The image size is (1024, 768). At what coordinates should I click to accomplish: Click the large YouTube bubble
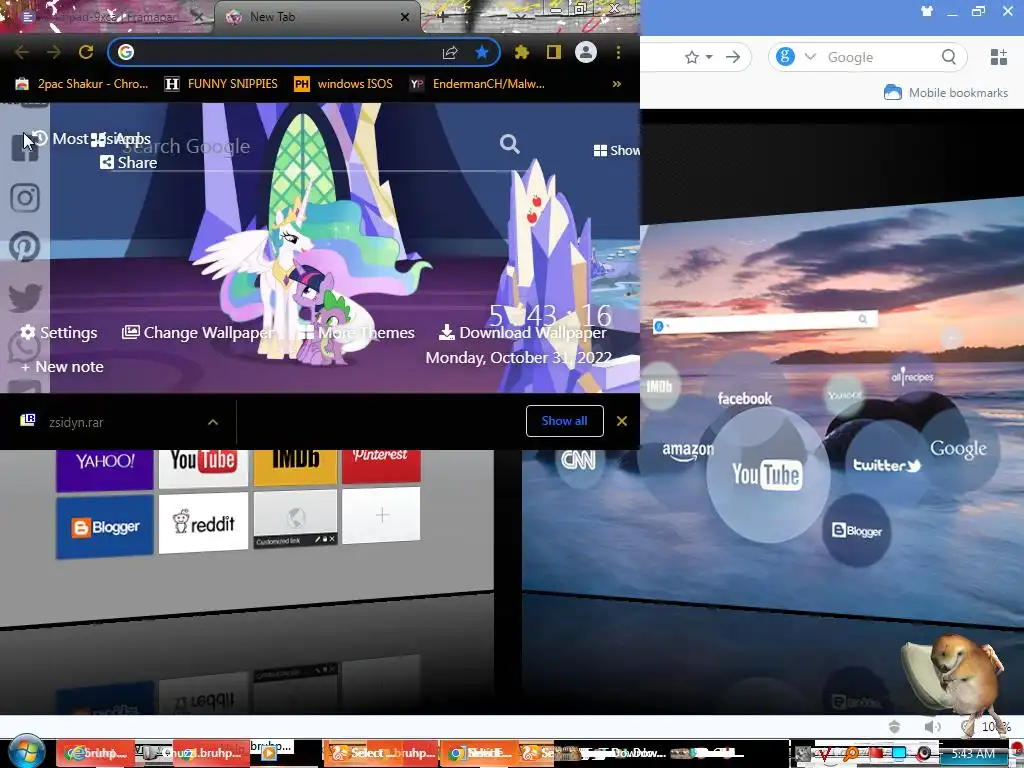point(767,475)
